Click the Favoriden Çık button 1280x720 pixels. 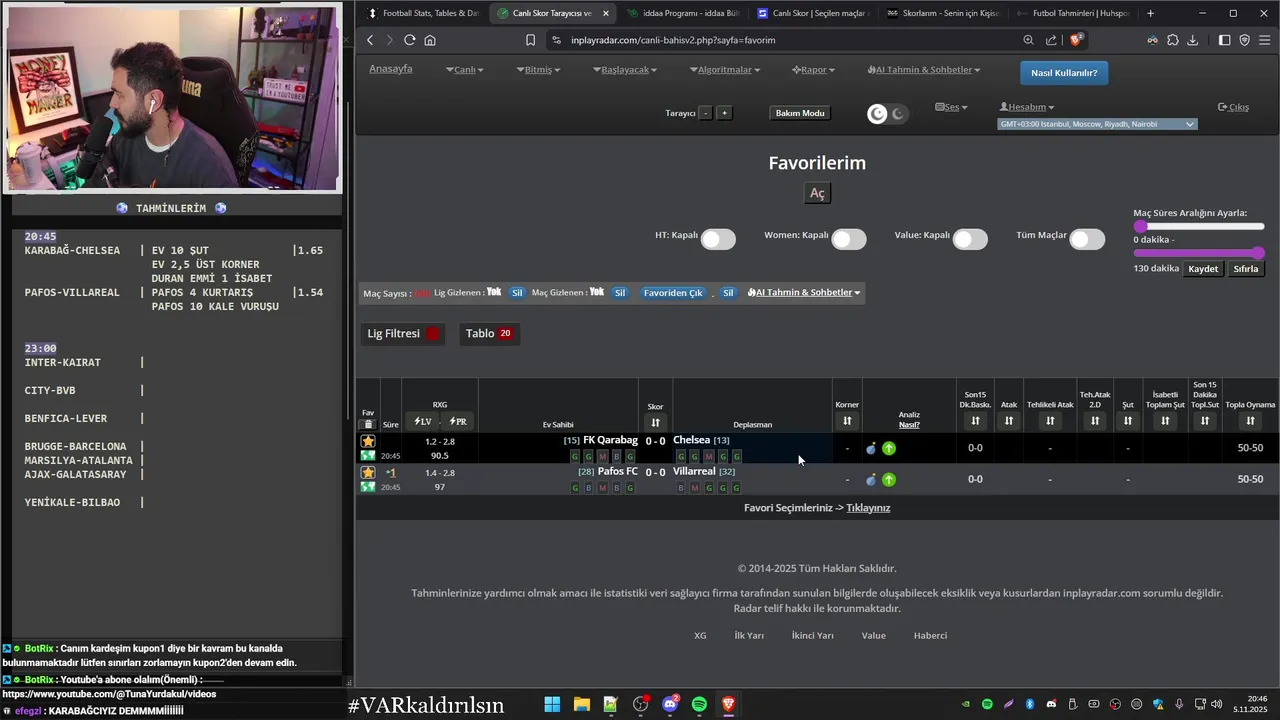[x=673, y=293]
